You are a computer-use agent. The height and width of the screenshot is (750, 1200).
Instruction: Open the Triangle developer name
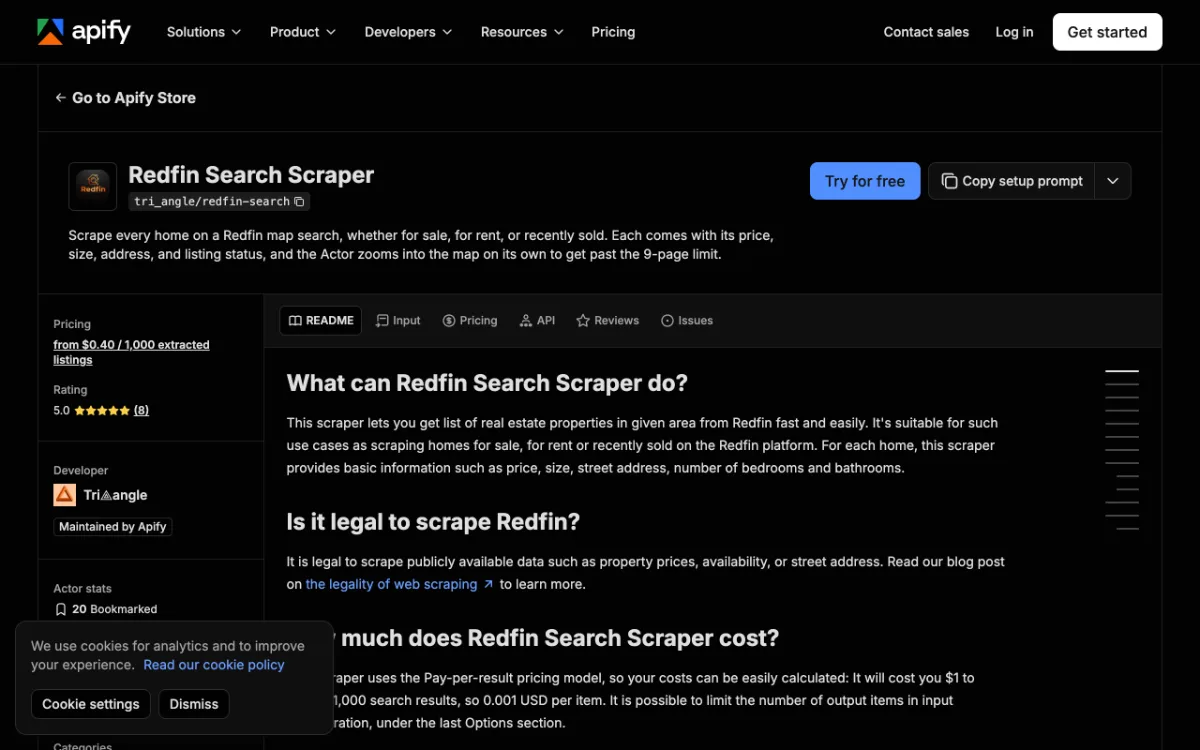pos(115,495)
